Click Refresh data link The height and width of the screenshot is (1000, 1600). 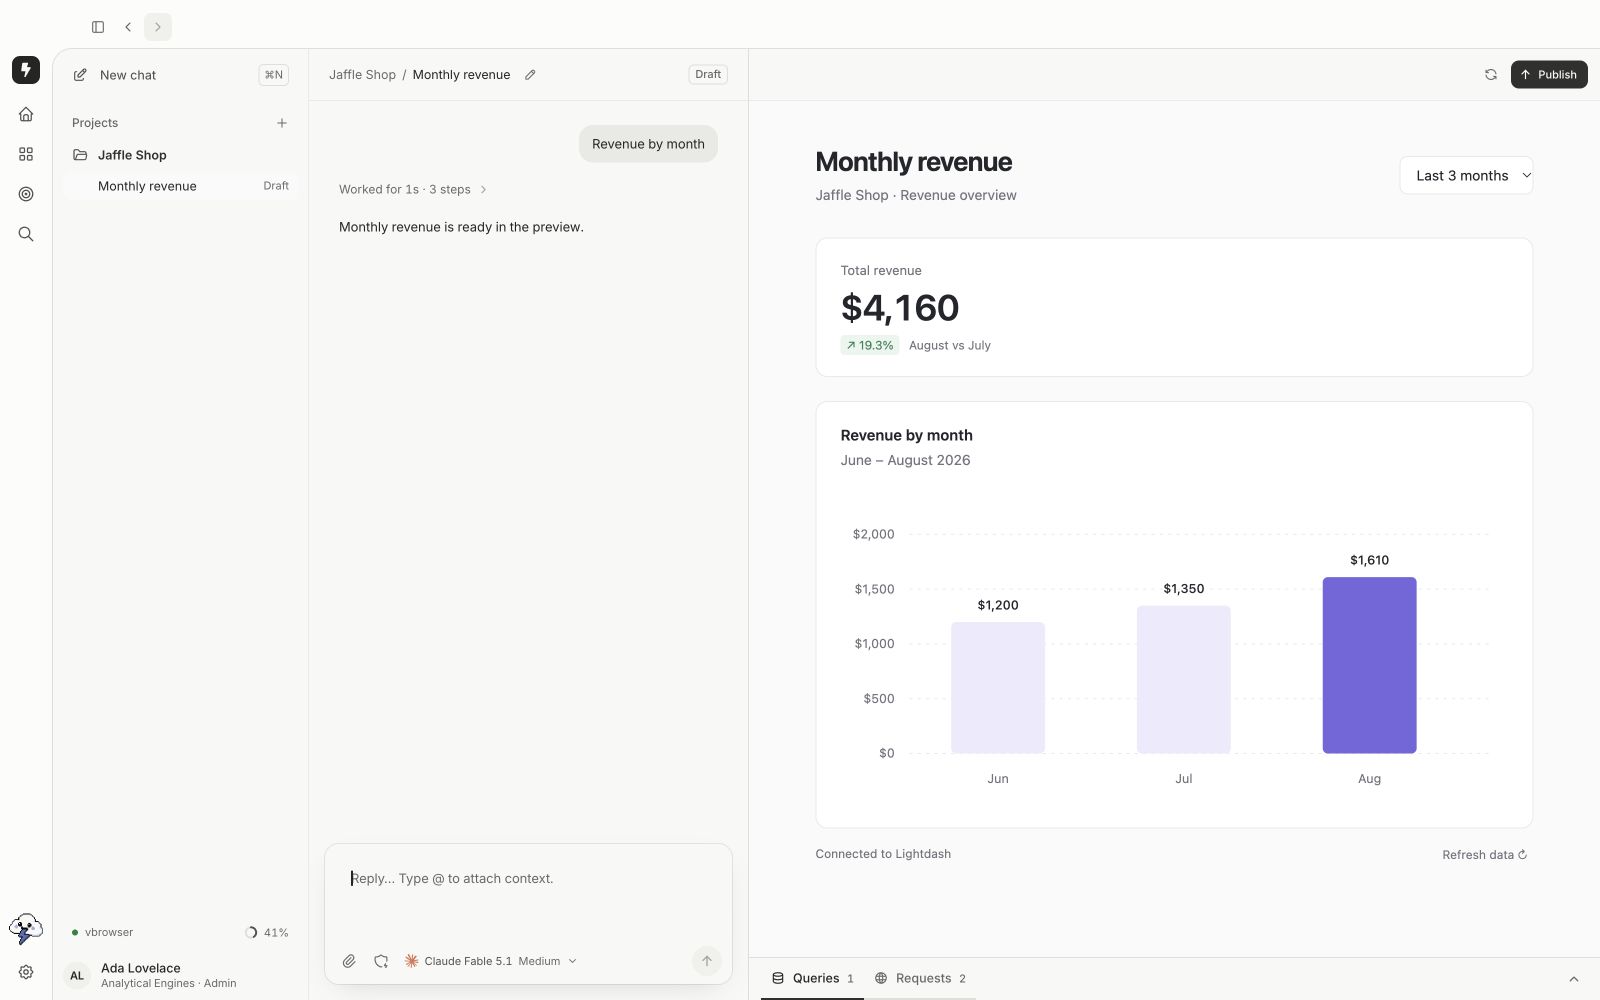1484,855
